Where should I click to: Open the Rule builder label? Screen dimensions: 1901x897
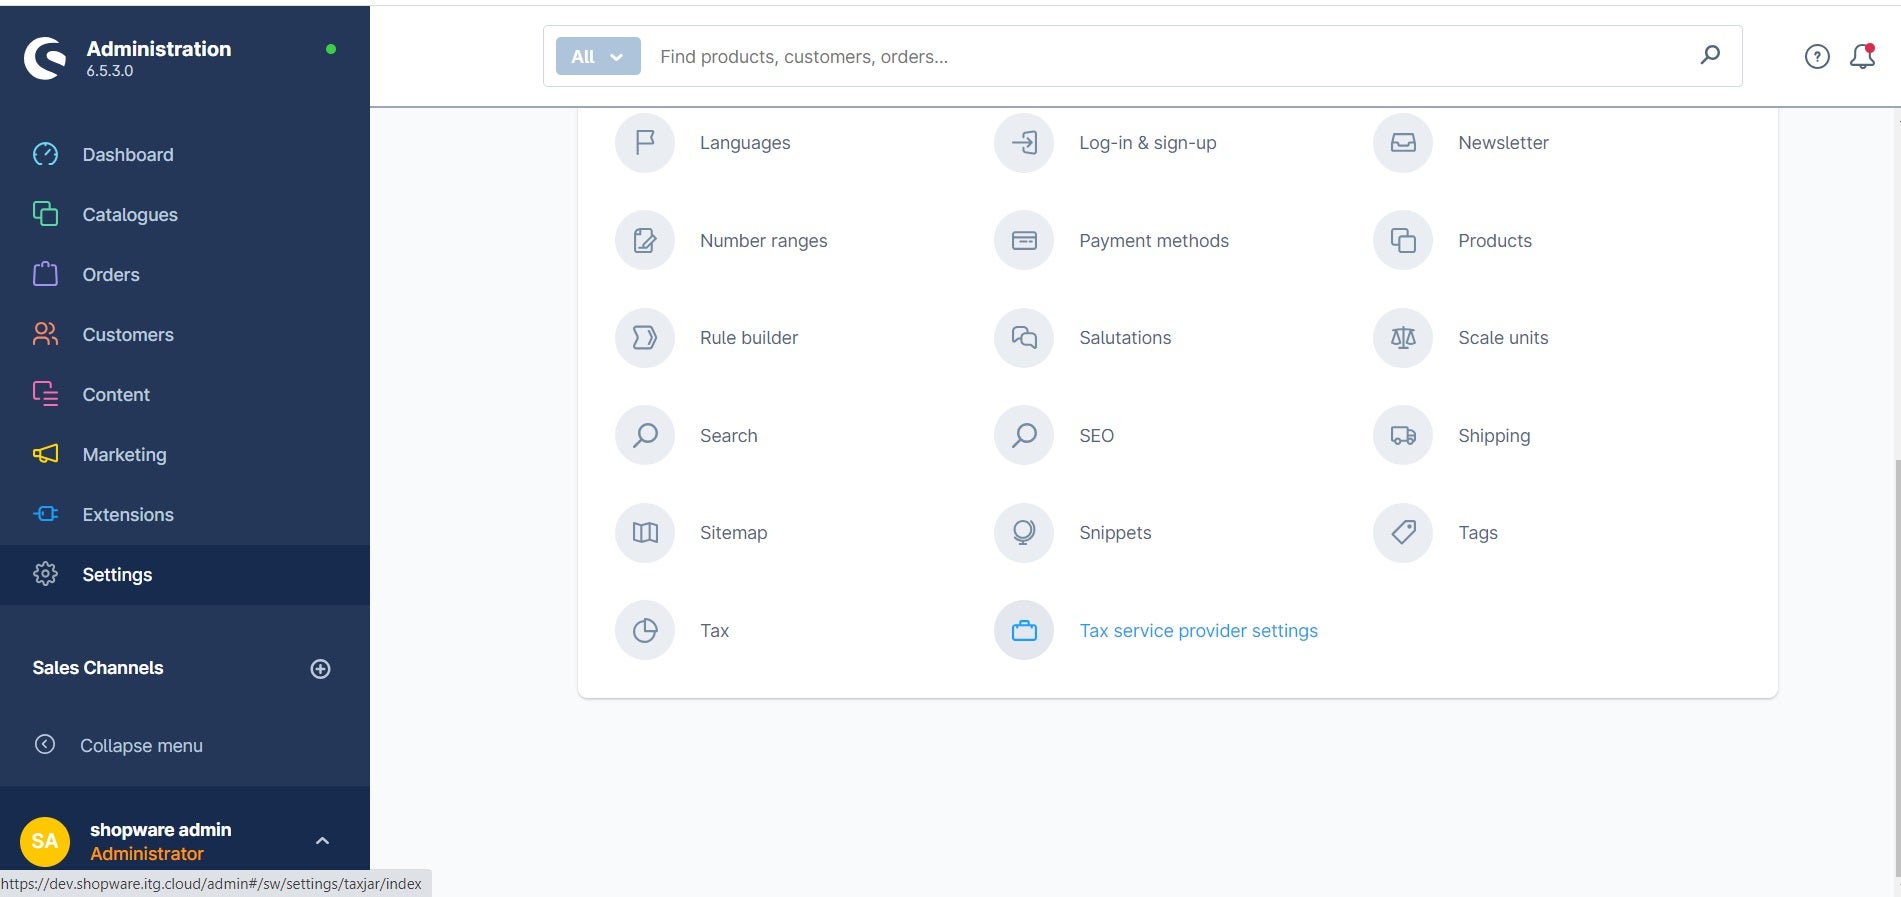[749, 338]
